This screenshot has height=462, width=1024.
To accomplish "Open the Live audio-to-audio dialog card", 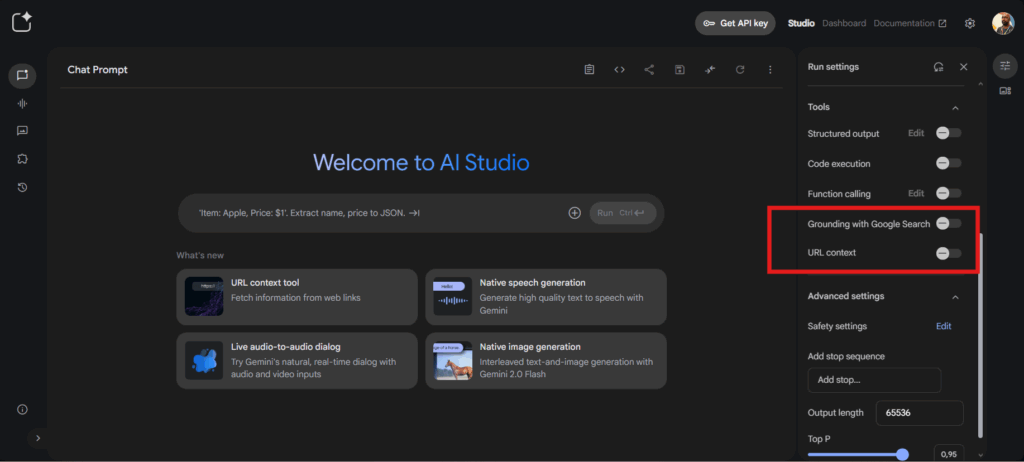I will [296, 361].
